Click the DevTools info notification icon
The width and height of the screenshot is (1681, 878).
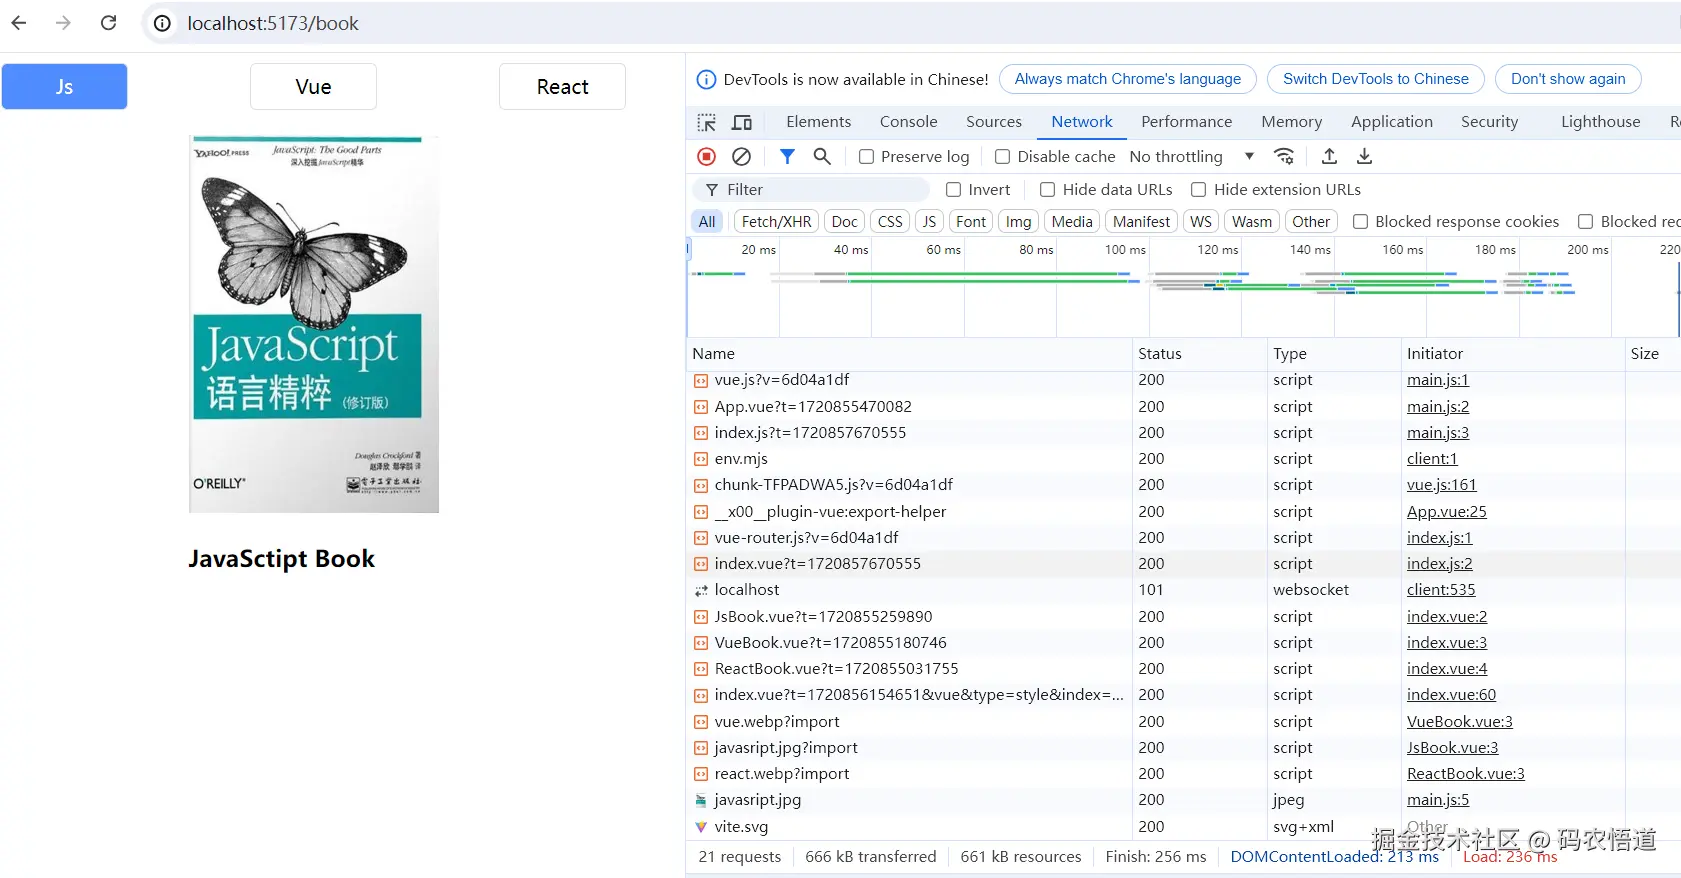pyautogui.click(x=706, y=79)
